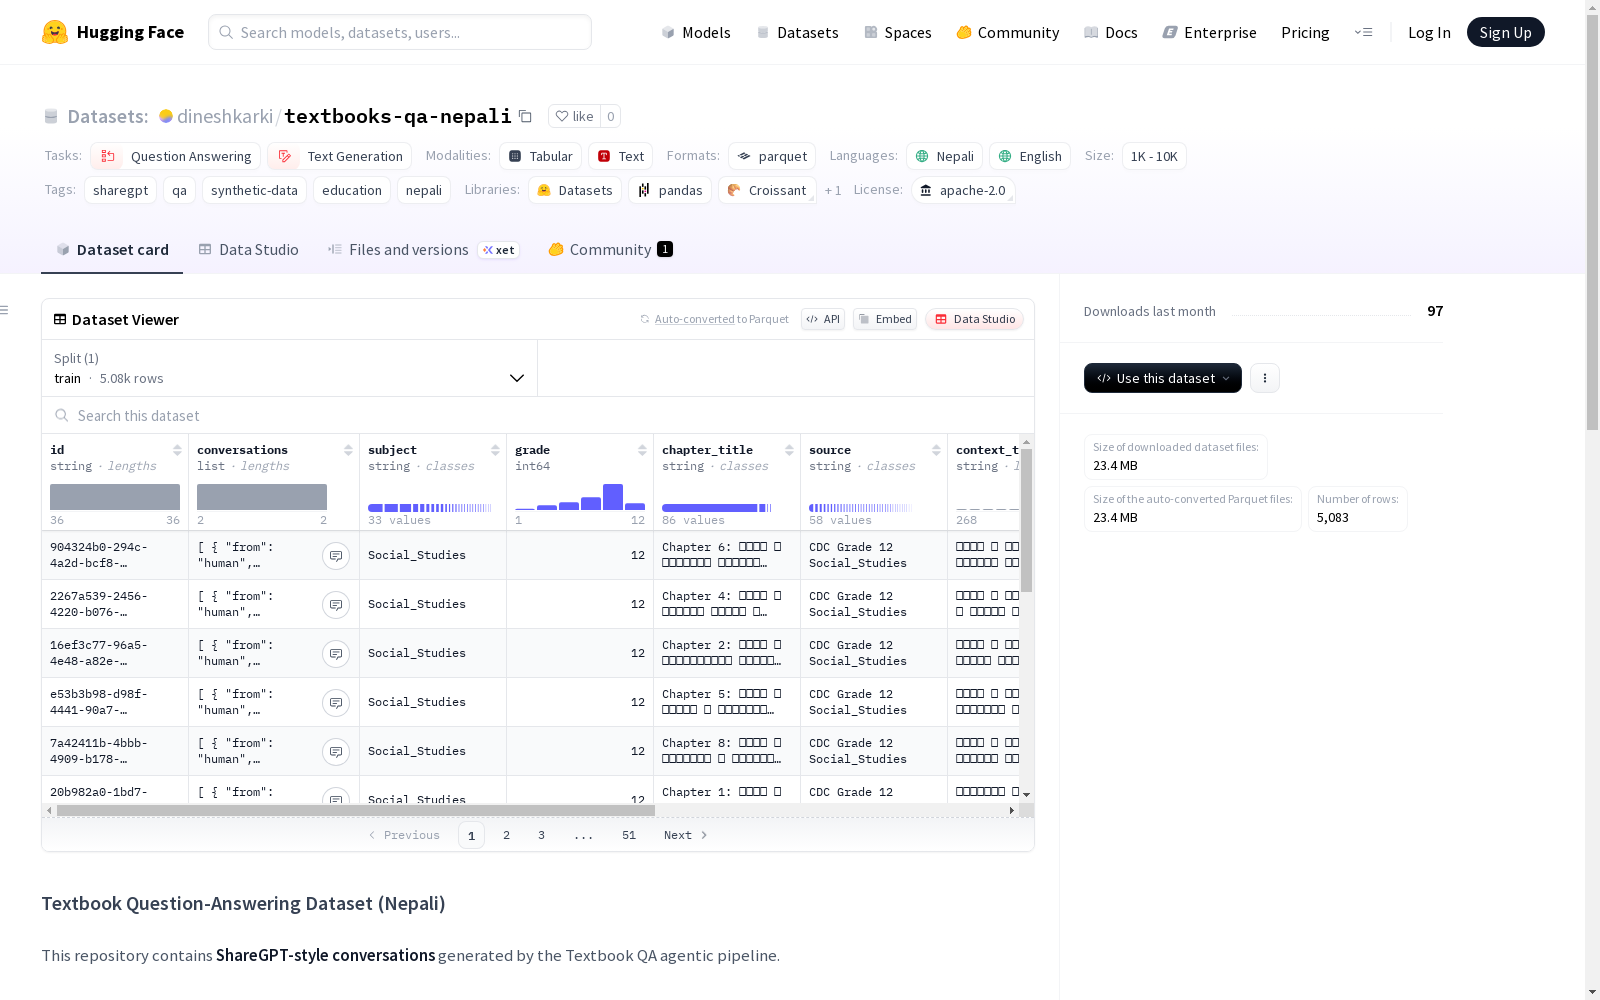
Task: Go to page 51 of the dataset
Action: pos(629,835)
